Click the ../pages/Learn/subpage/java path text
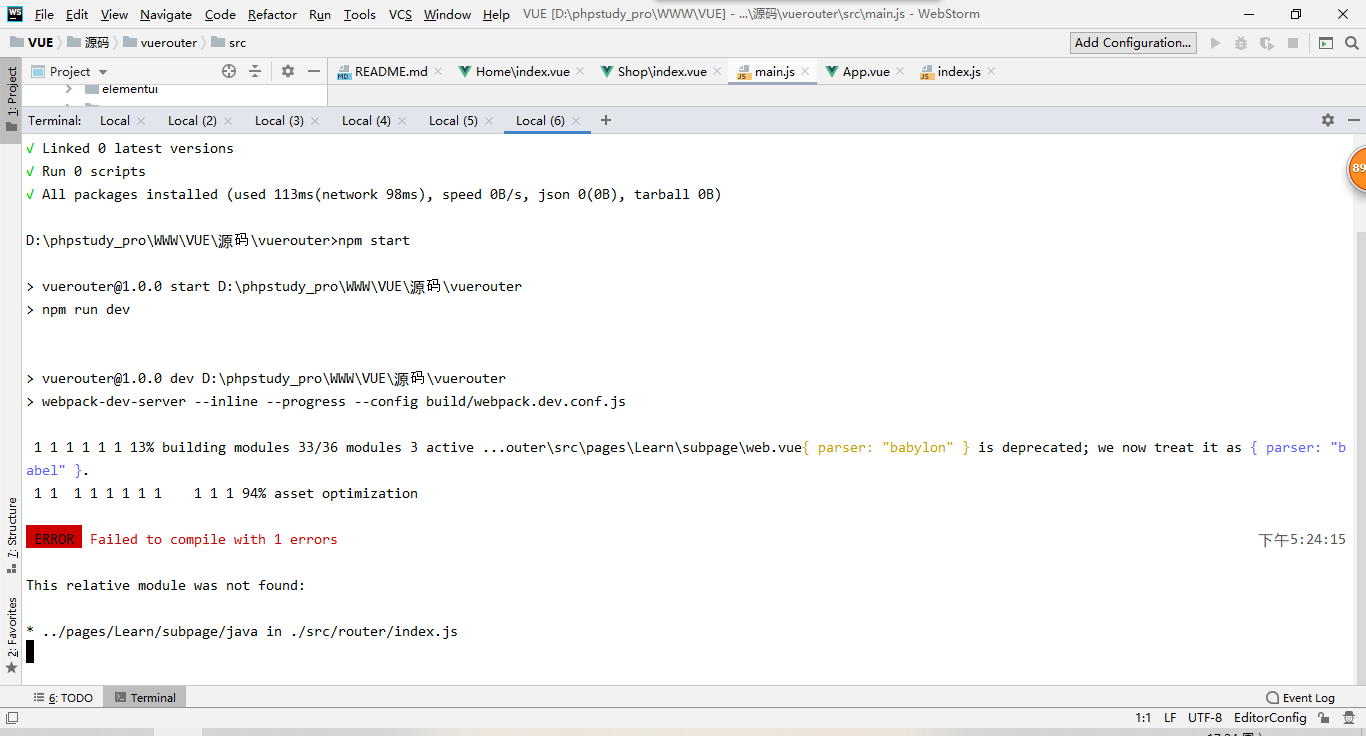Screen dimensions: 1366x736 click(149, 631)
